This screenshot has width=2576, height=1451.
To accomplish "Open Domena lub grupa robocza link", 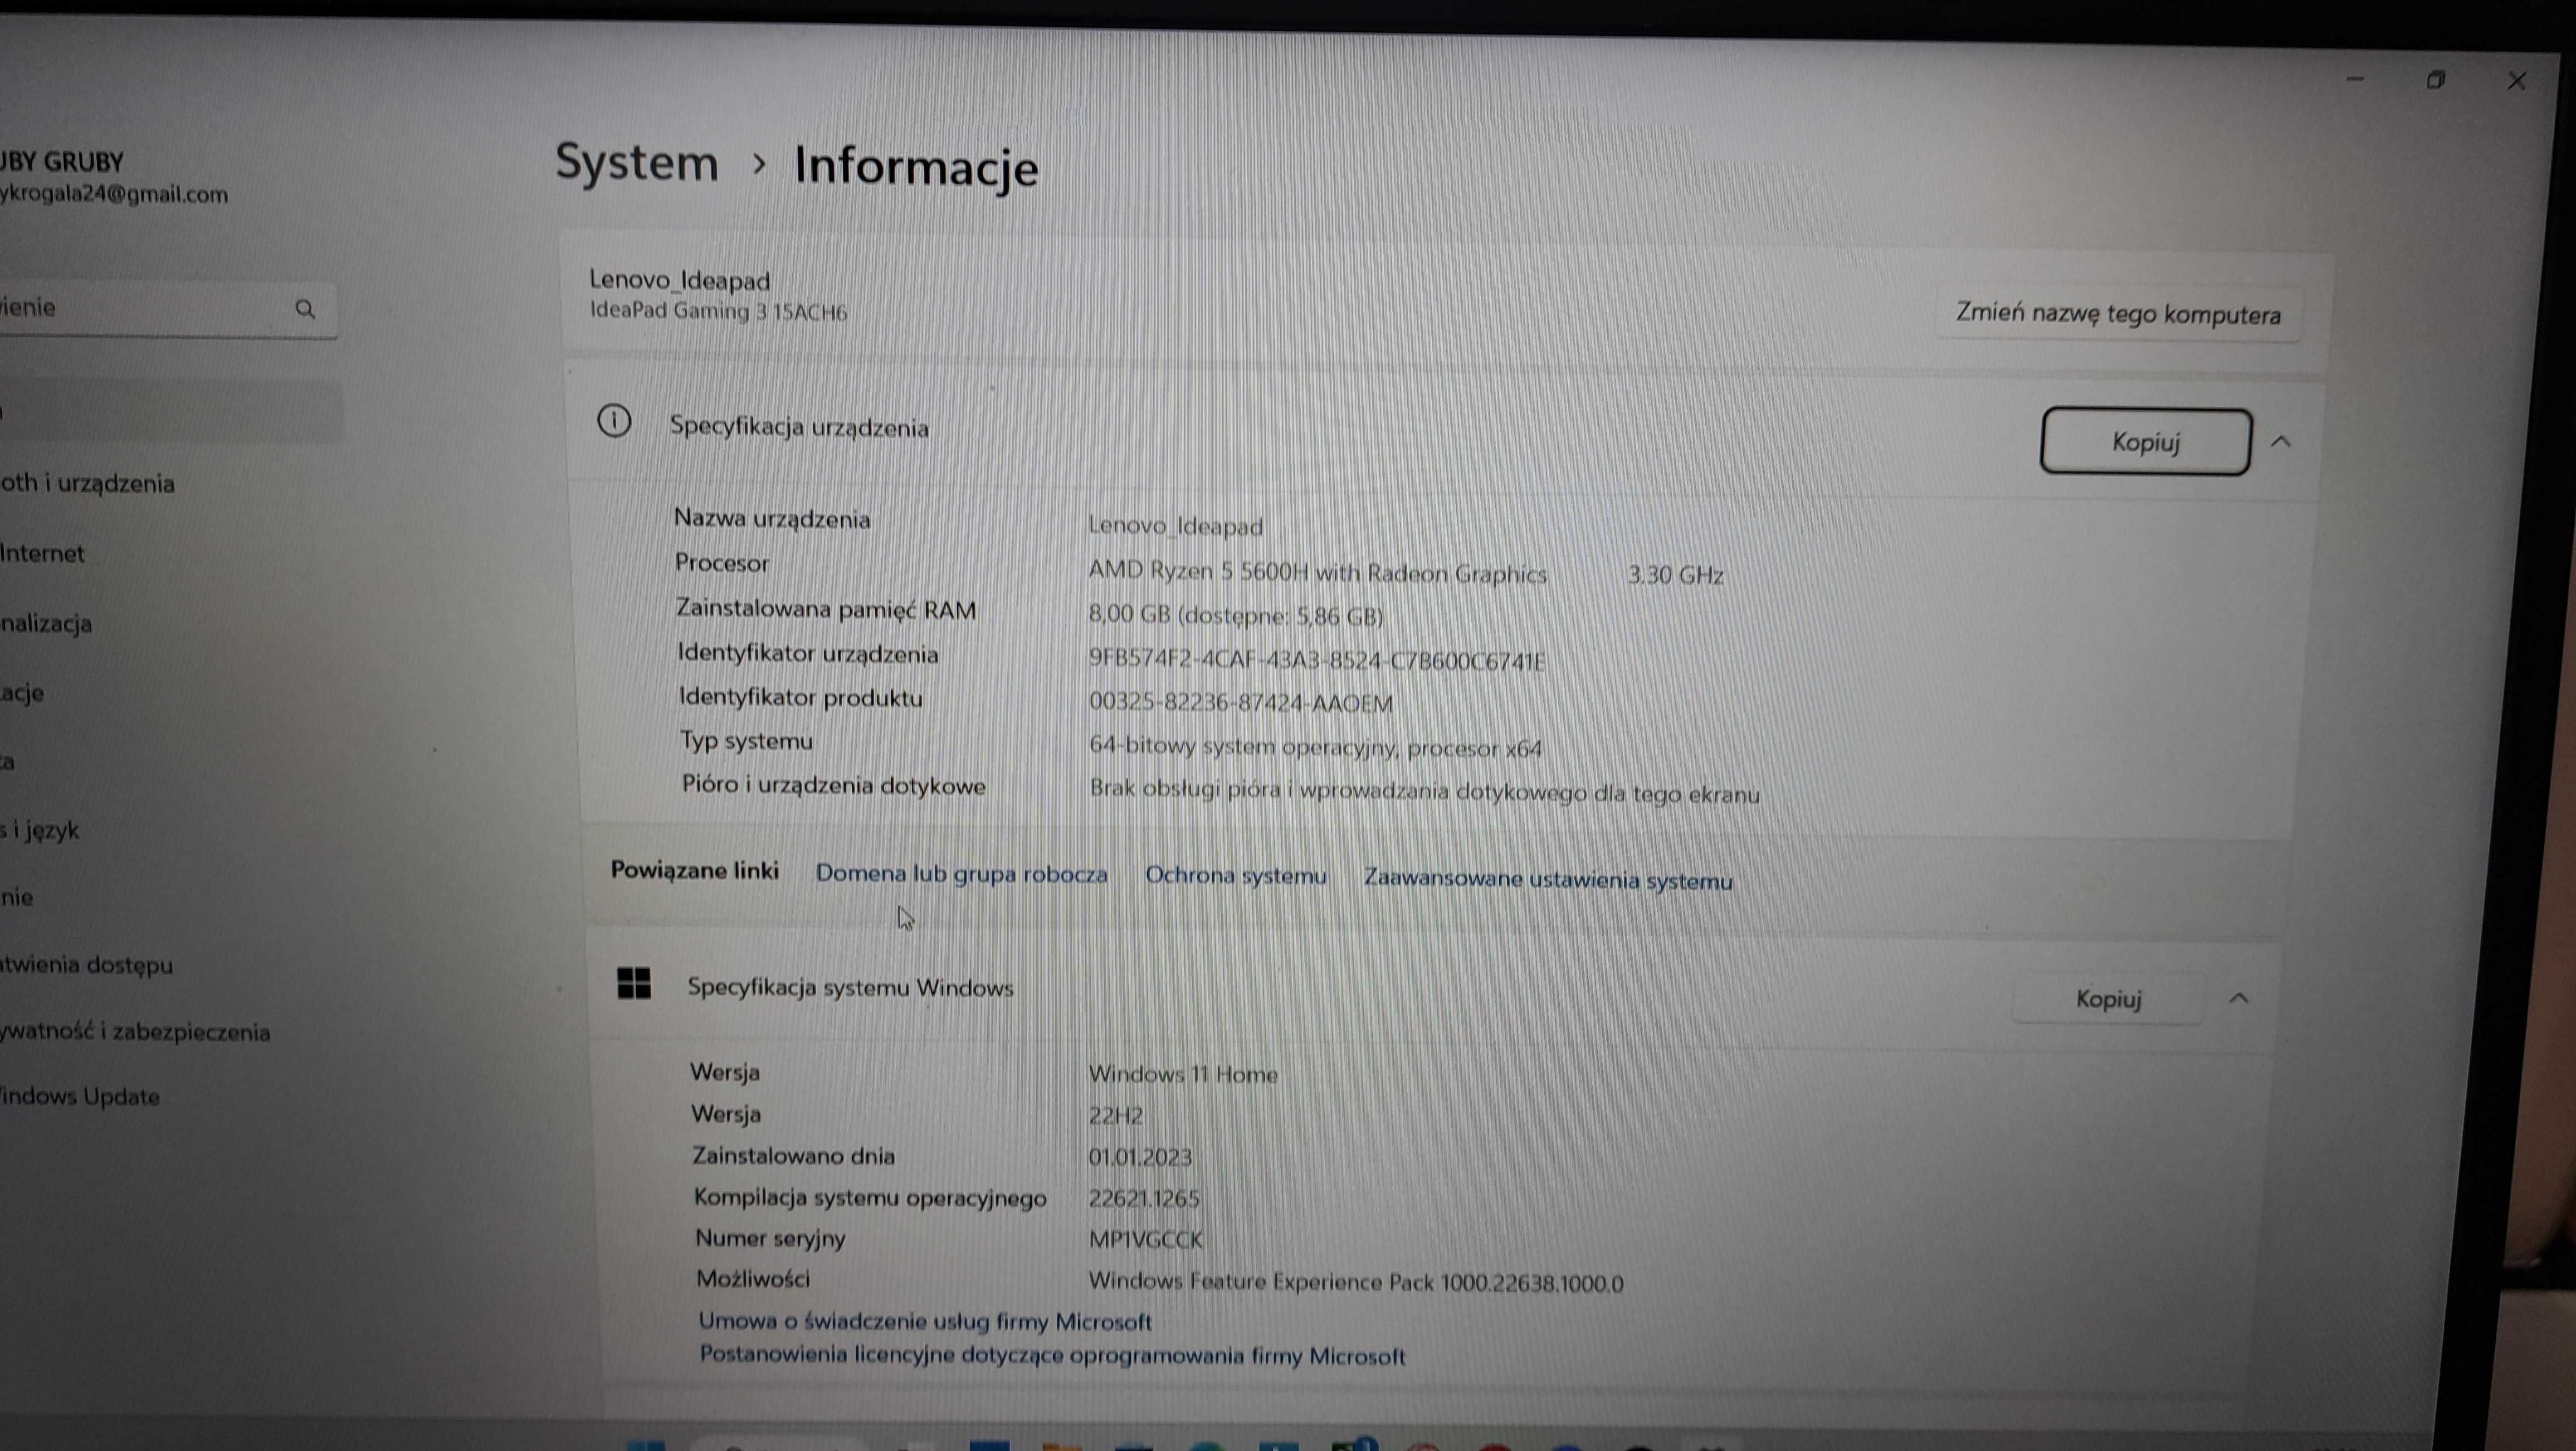I will pyautogui.click(x=961, y=873).
